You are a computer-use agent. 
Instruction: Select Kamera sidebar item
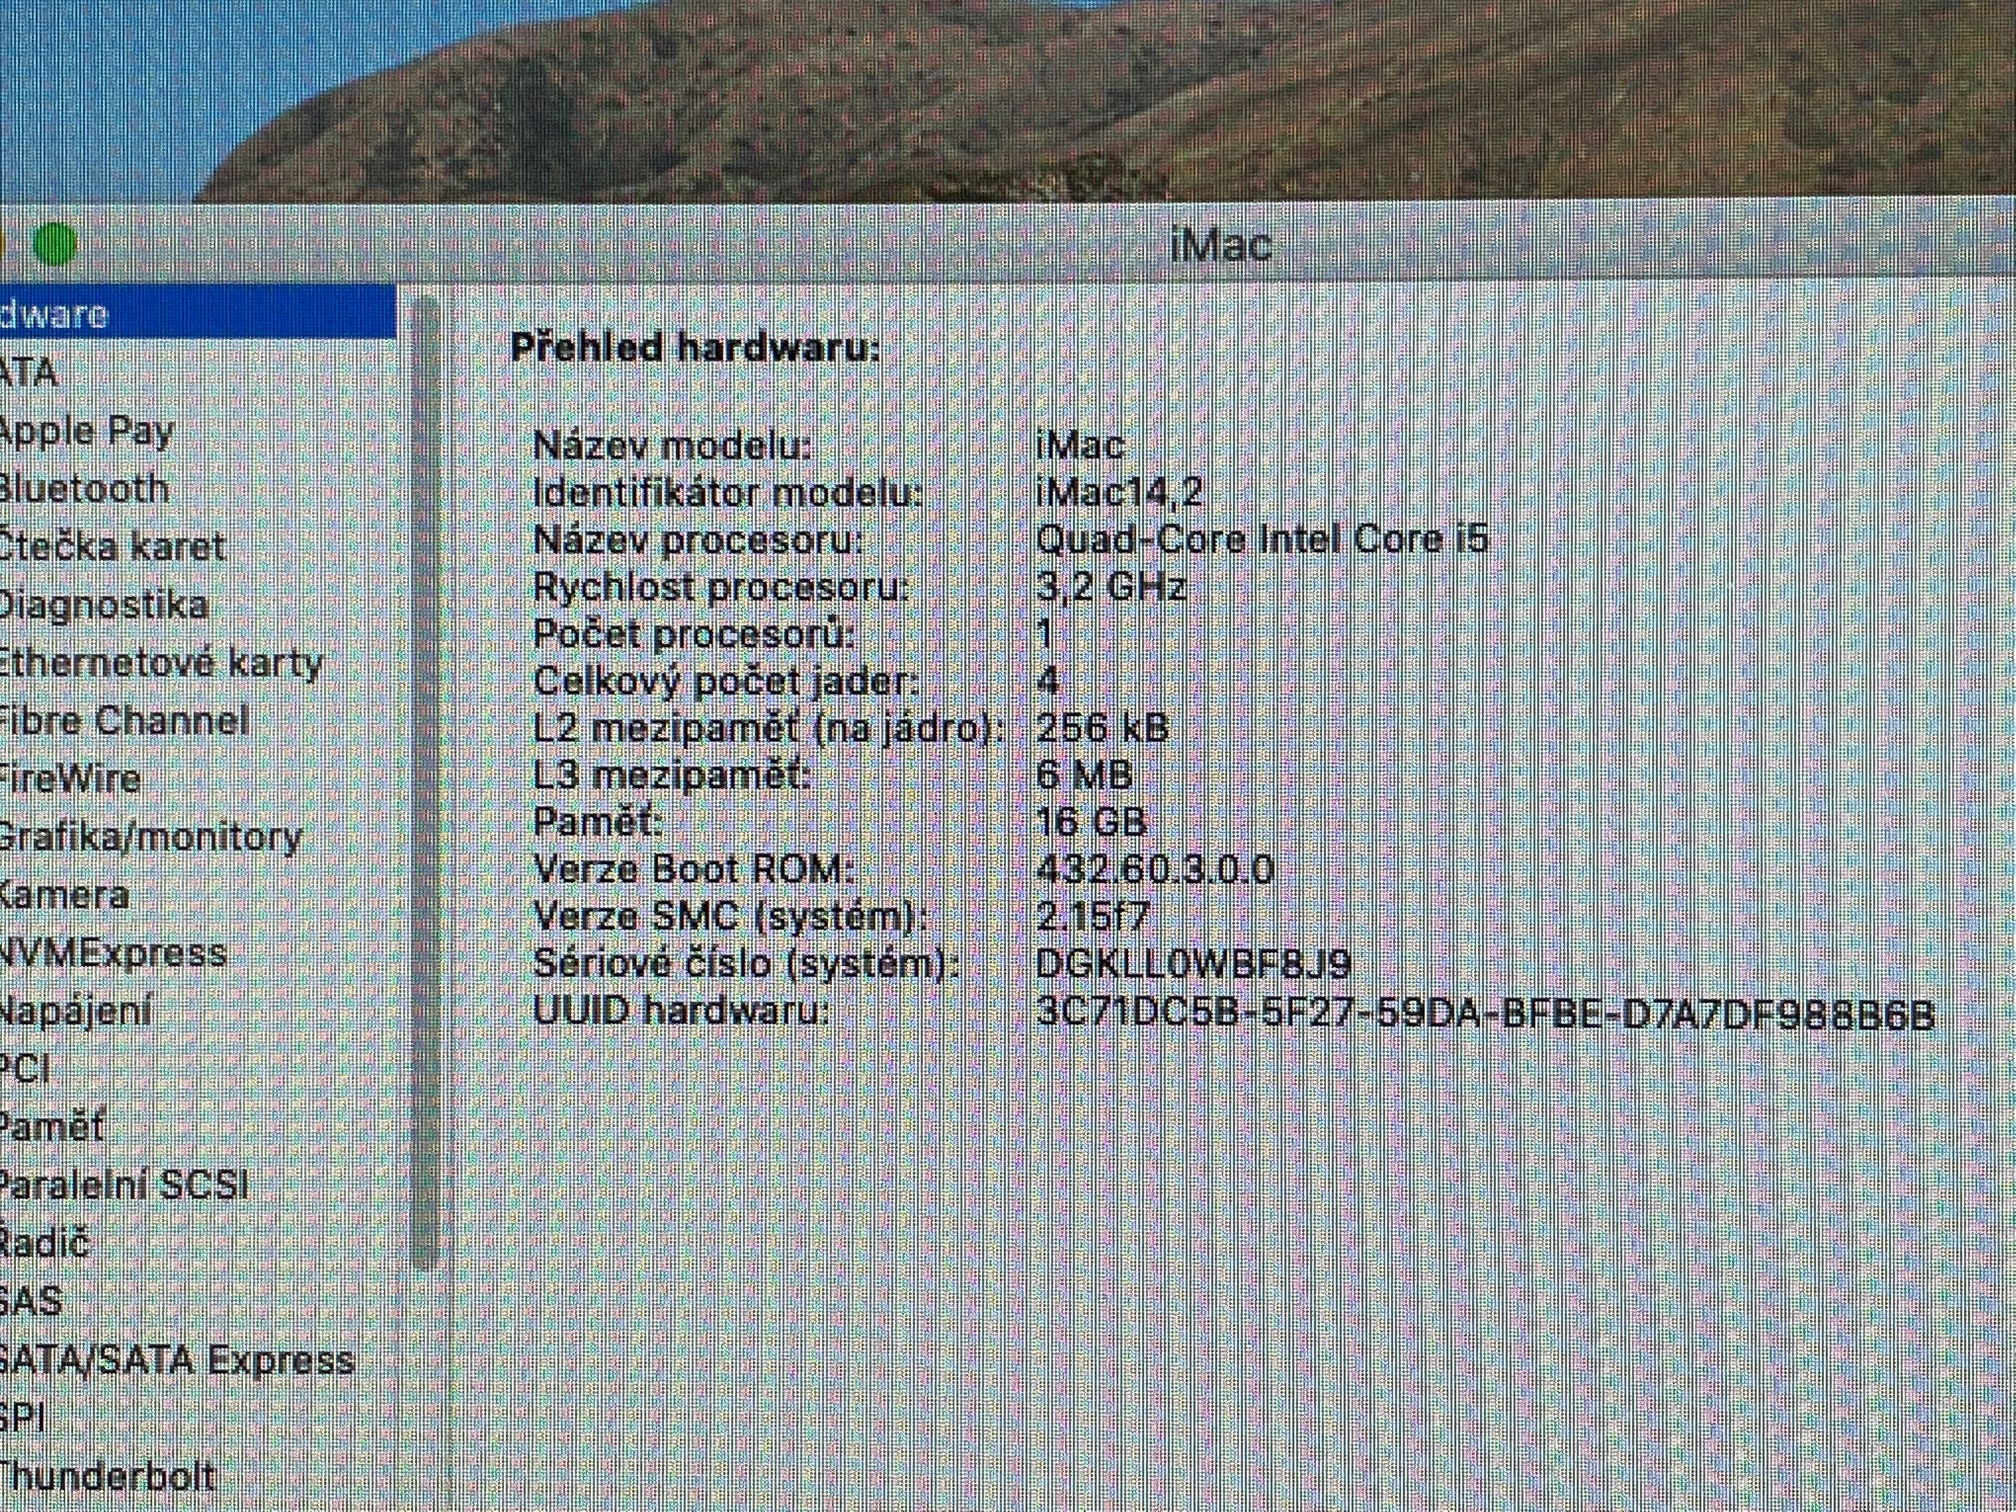coord(64,895)
